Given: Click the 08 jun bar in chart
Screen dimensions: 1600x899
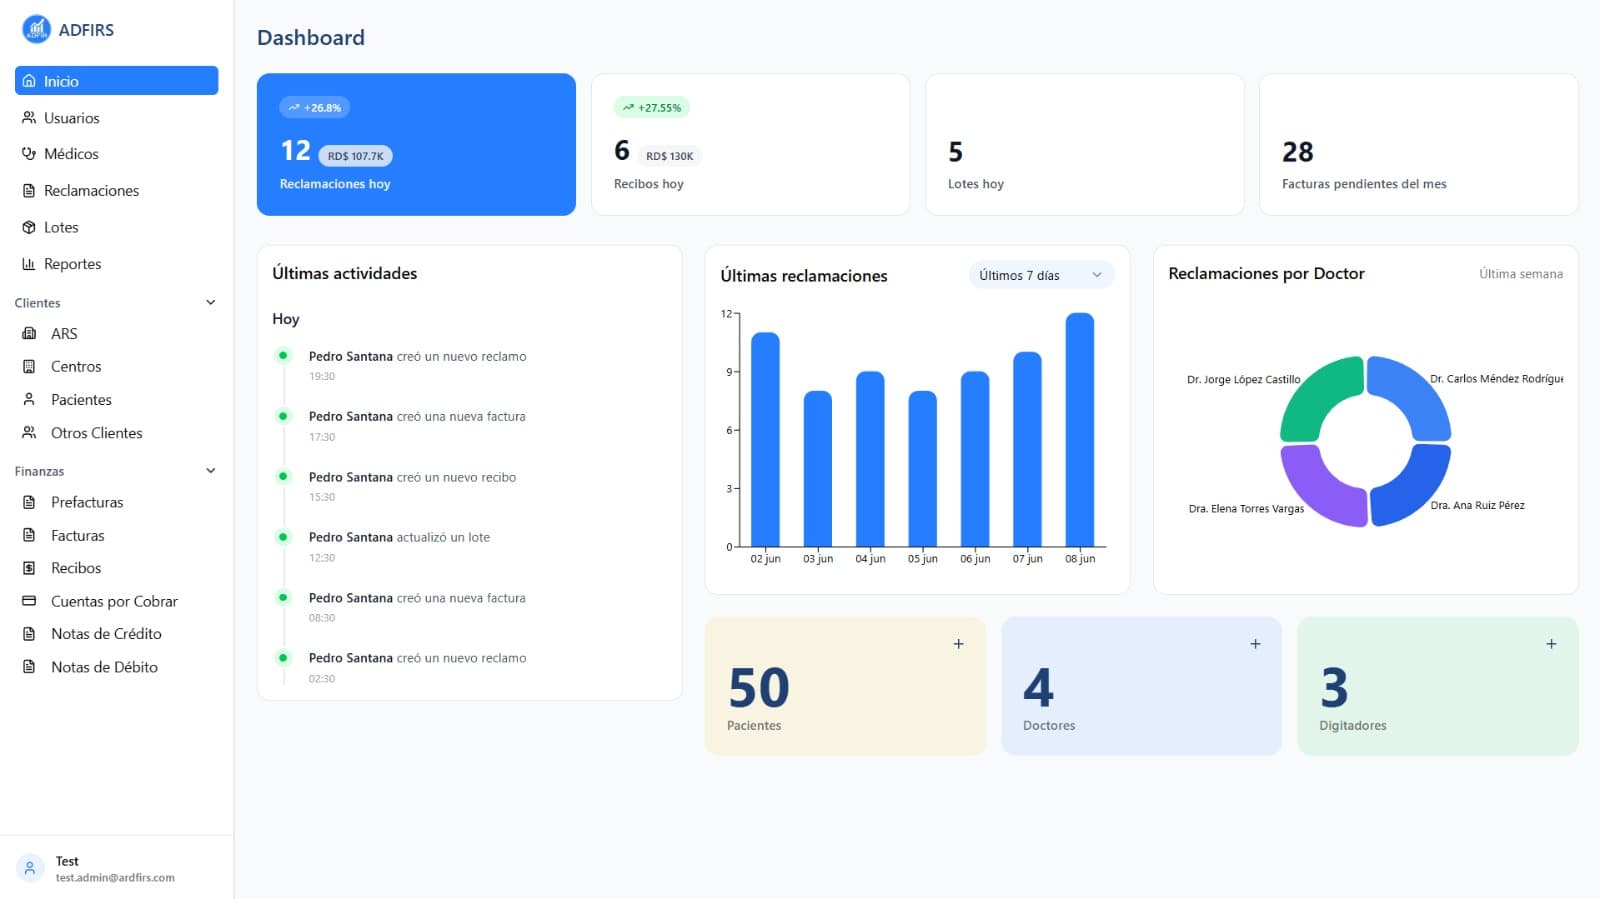Looking at the screenshot, I should [1080, 430].
